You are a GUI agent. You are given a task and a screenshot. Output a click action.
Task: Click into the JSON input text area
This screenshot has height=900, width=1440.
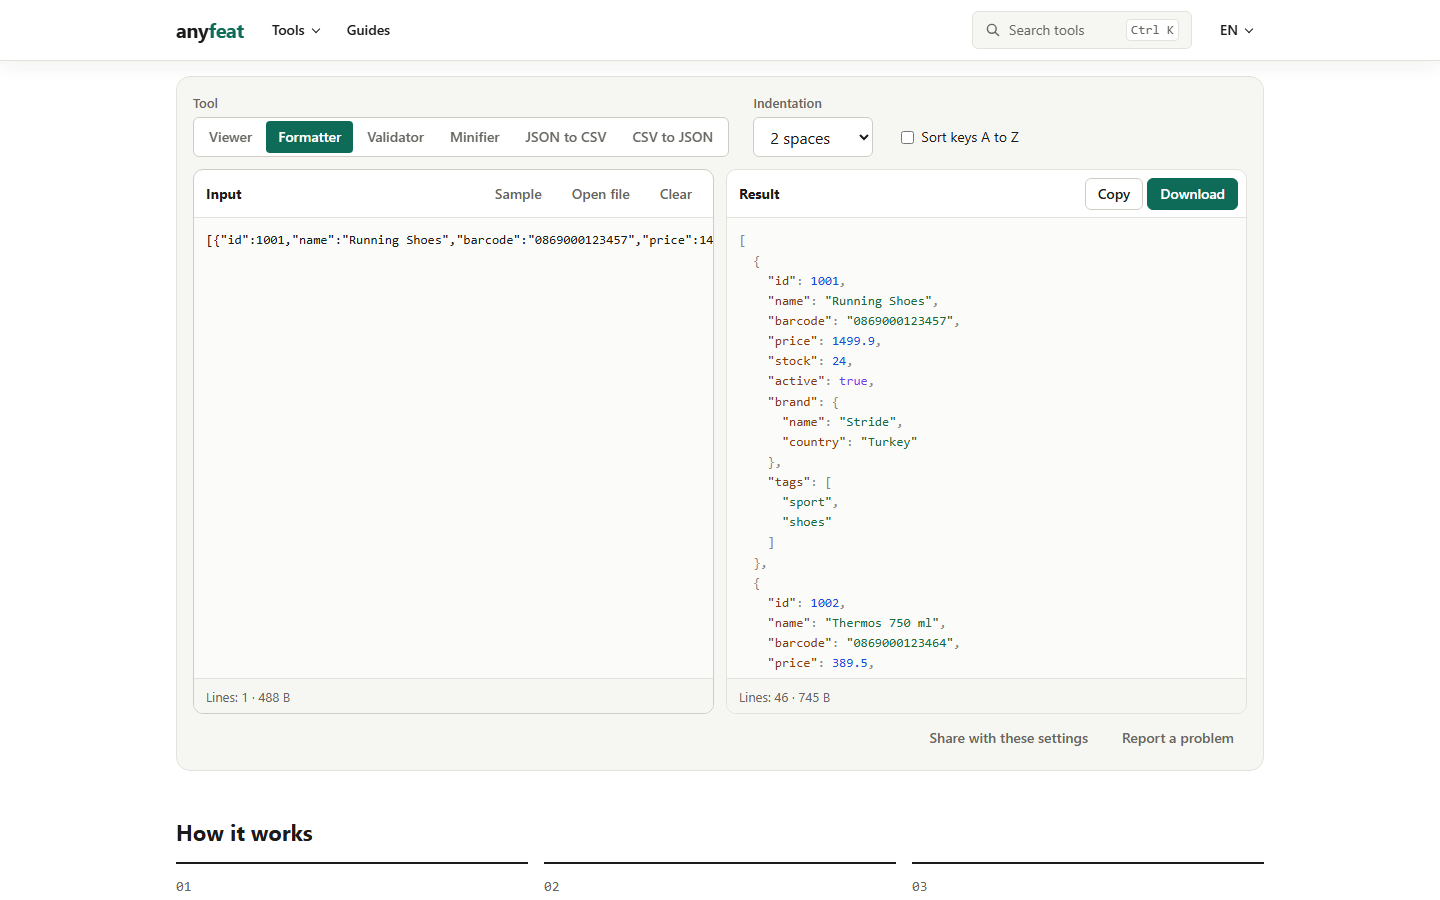pyautogui.click(x=453, y=448)
